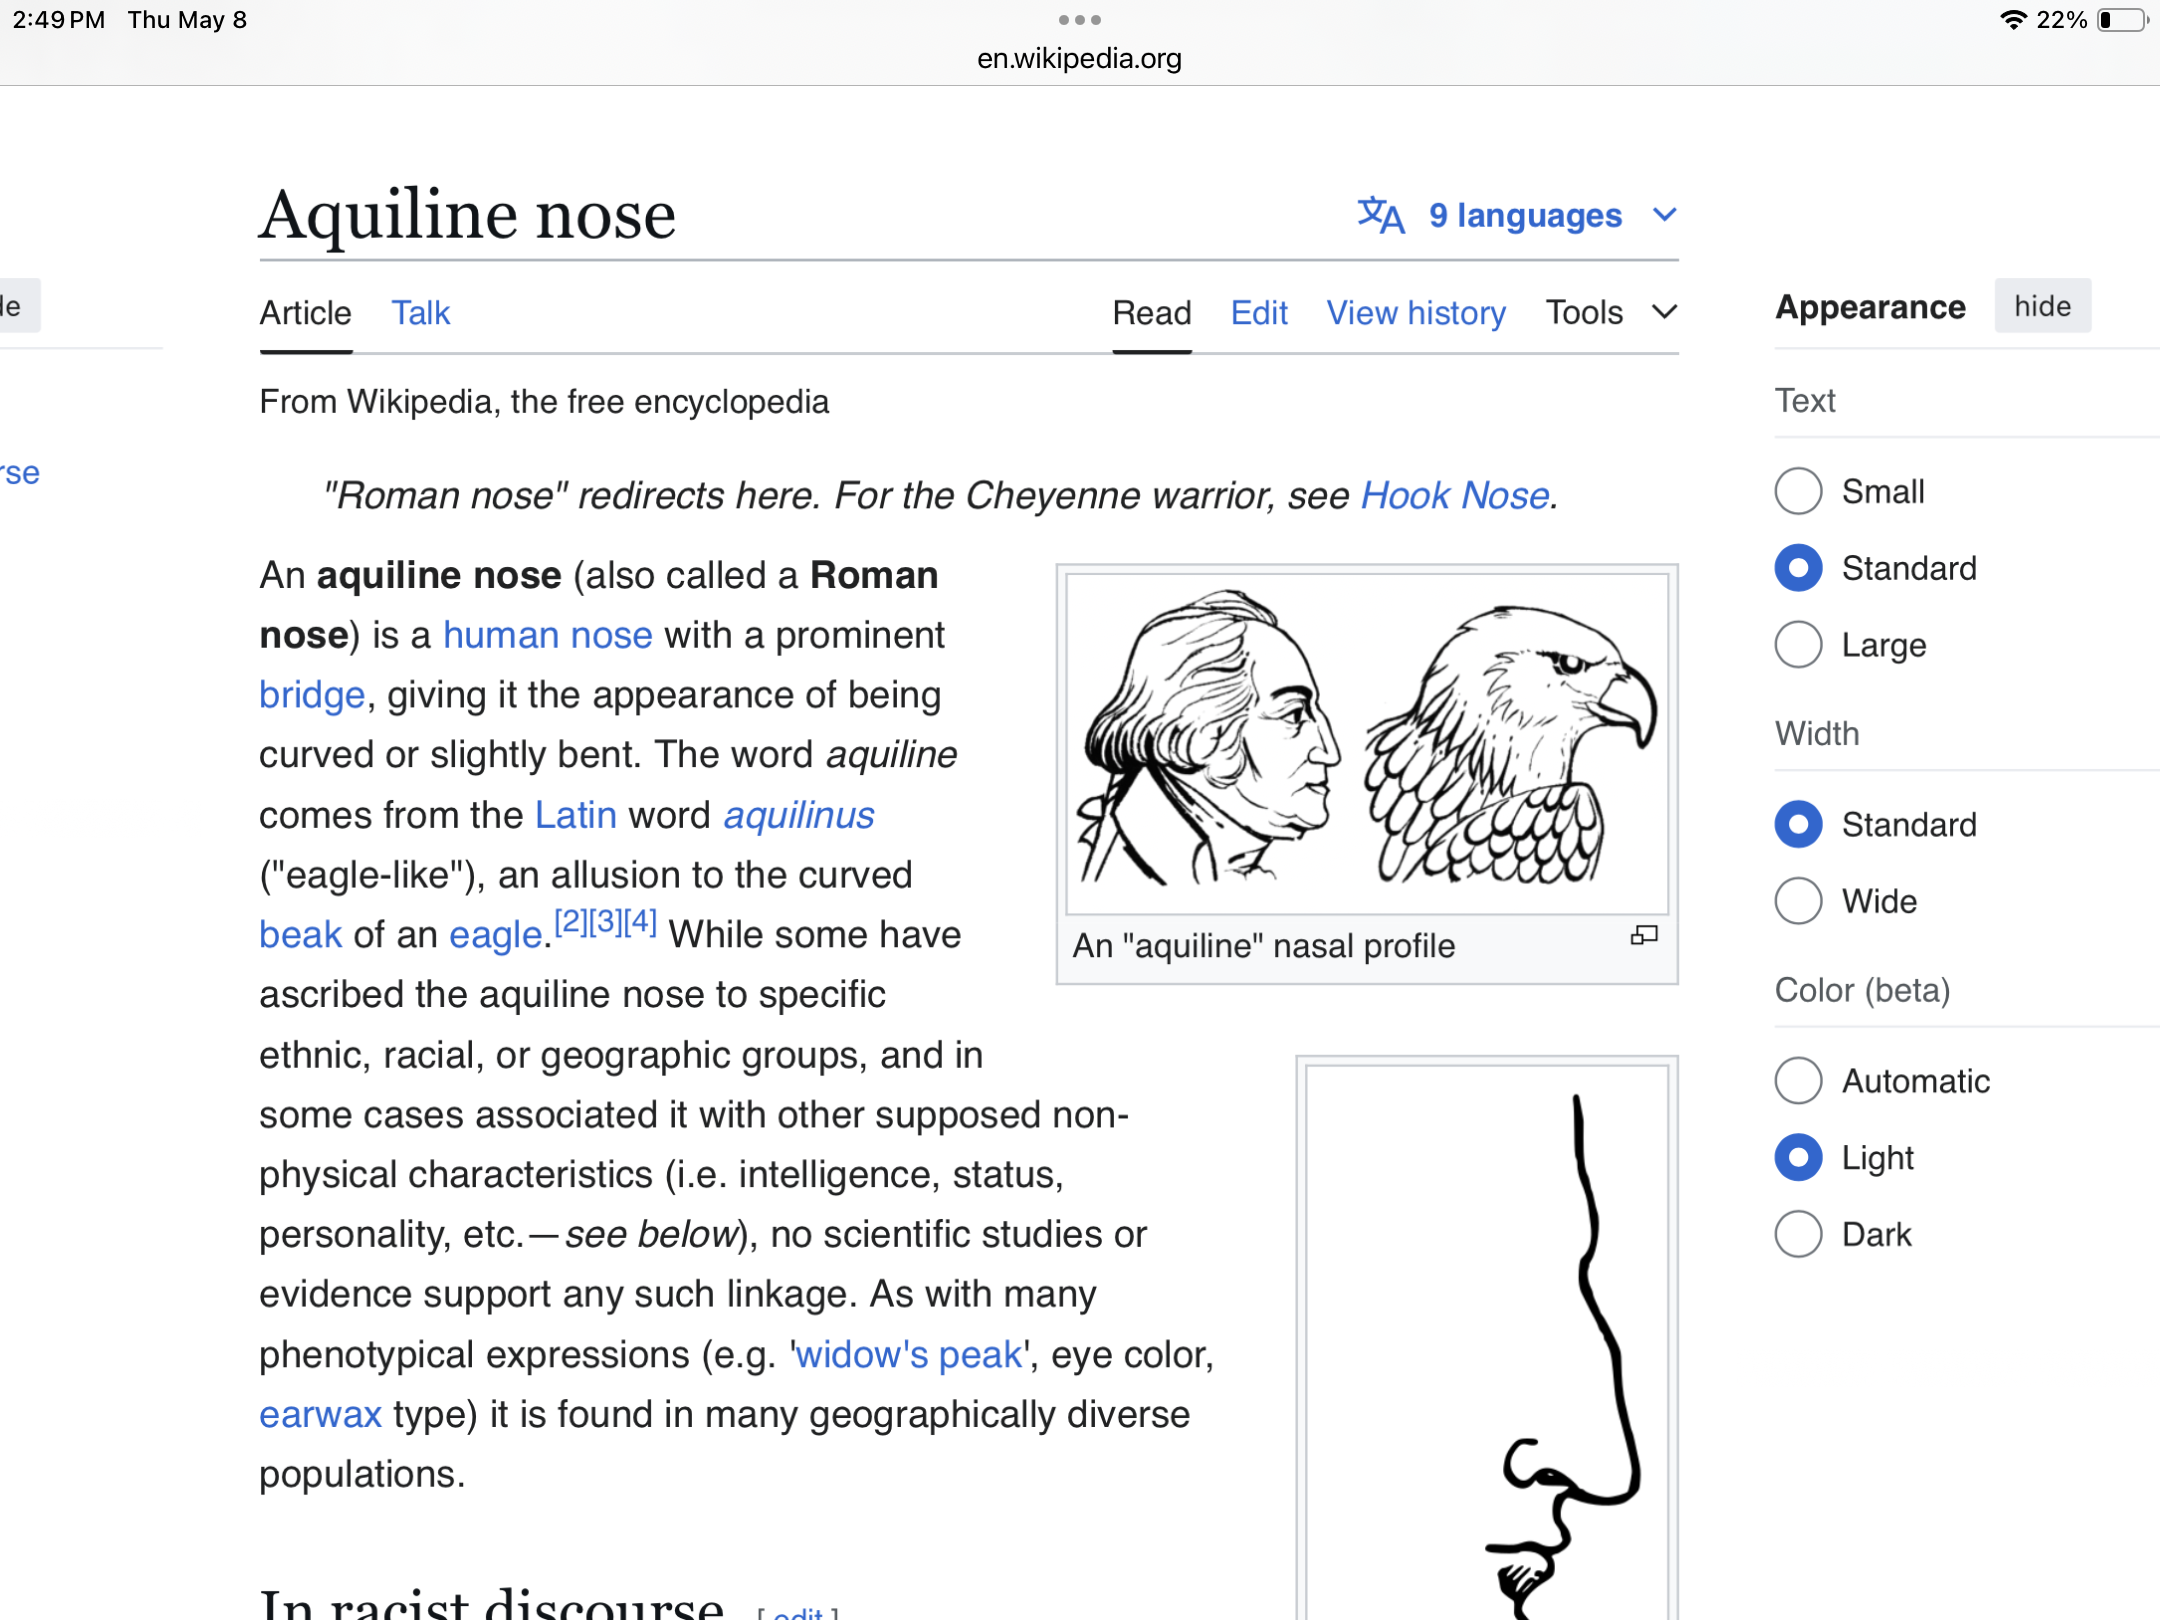Open the nose outline drawing thumbnail

click(1487, 1342)
